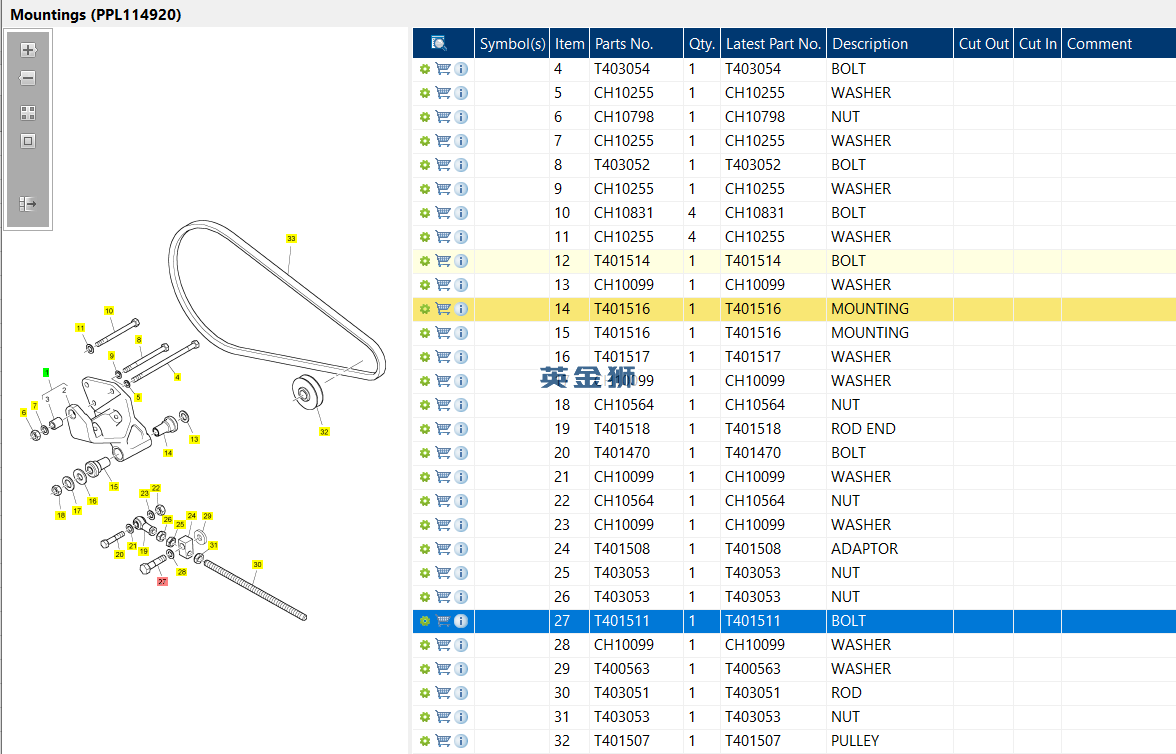
Task: Zoom out of the parts diagram
Action: 28,78
